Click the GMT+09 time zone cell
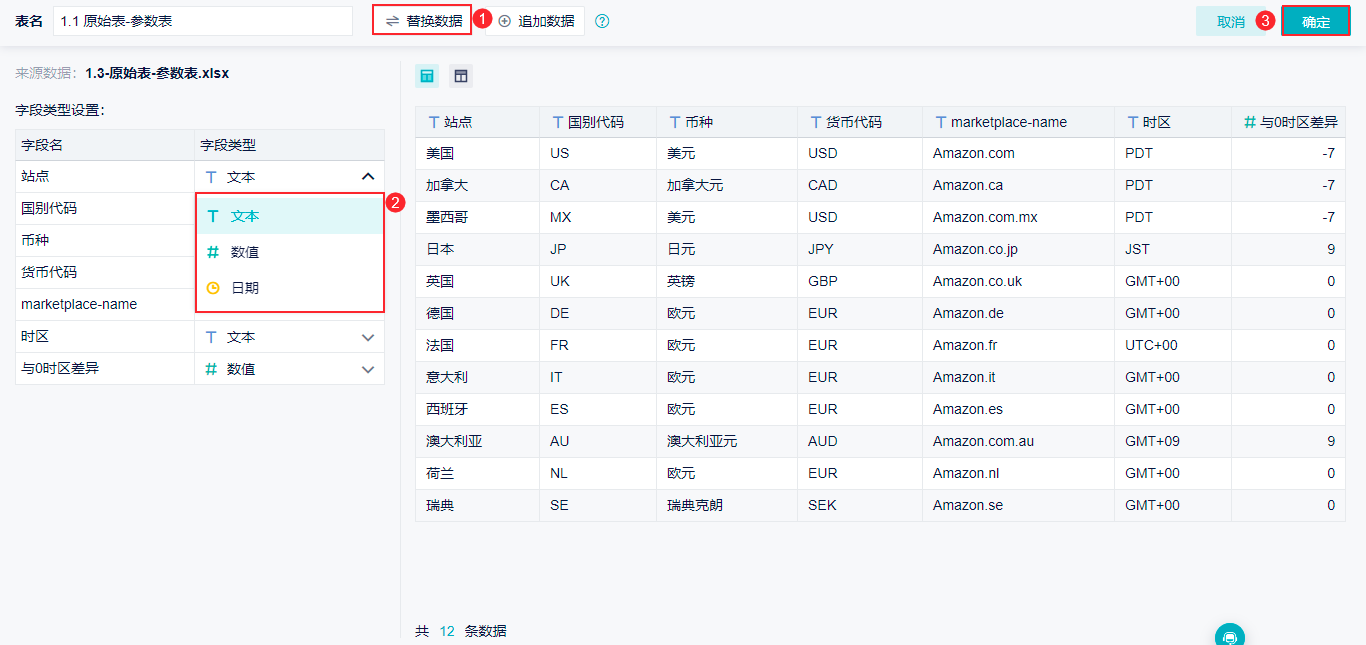This screenshot has height=645, width=1366. (x=1173, y=441)
